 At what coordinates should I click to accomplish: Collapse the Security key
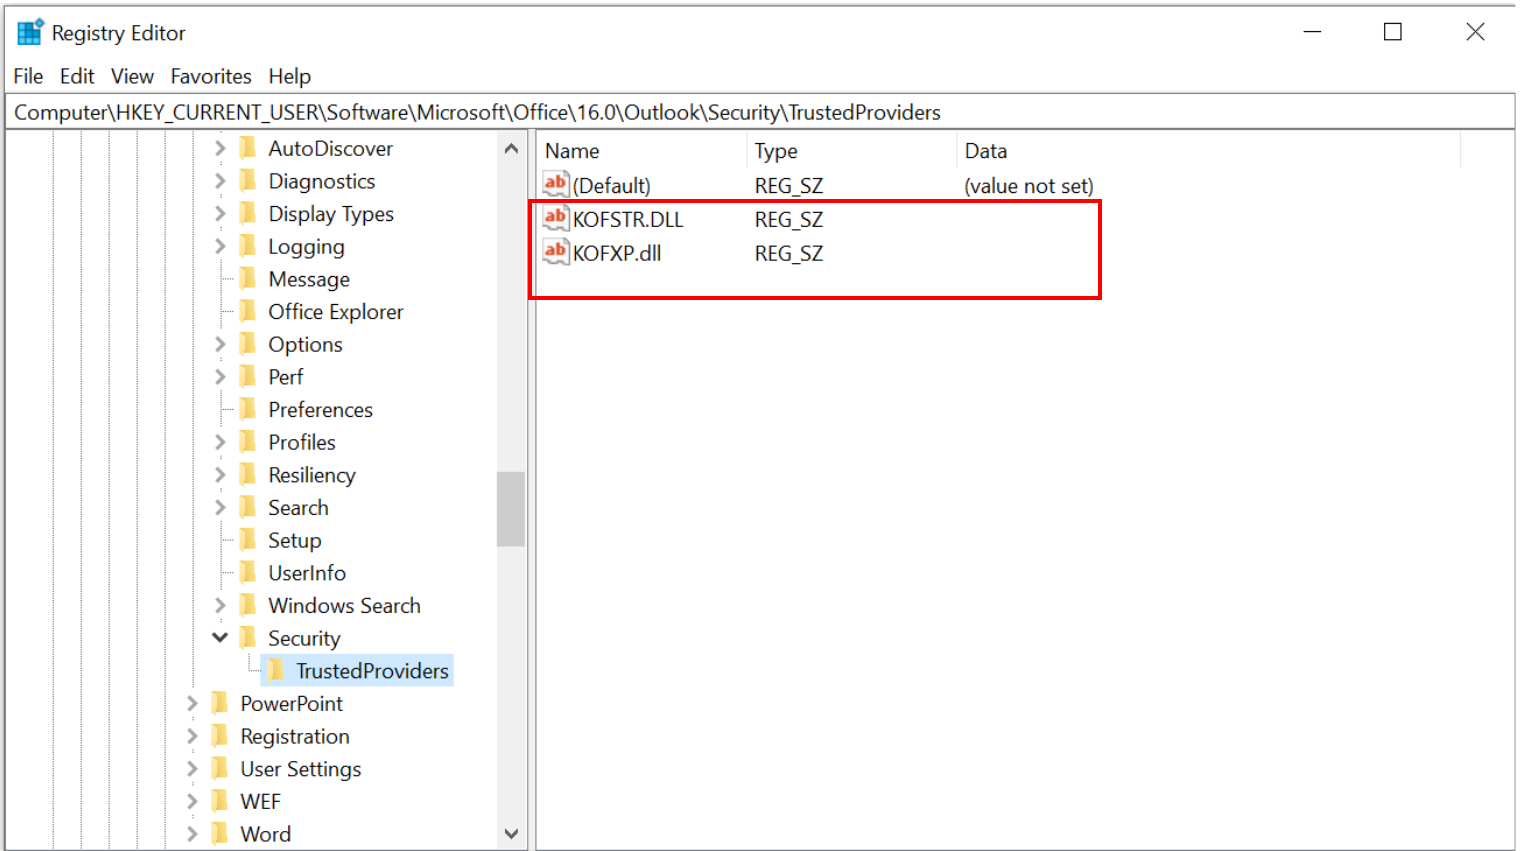tap(220, 637)
